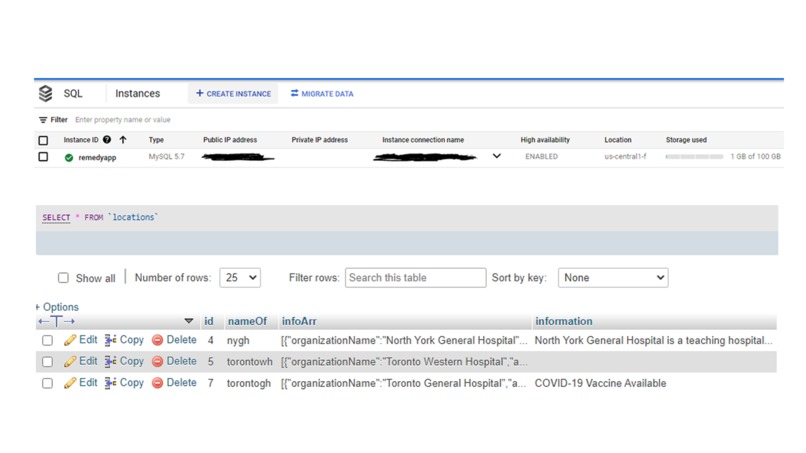The image size is (806, 453).
Task: Open the remedyapp instance link
Action: 97,157
